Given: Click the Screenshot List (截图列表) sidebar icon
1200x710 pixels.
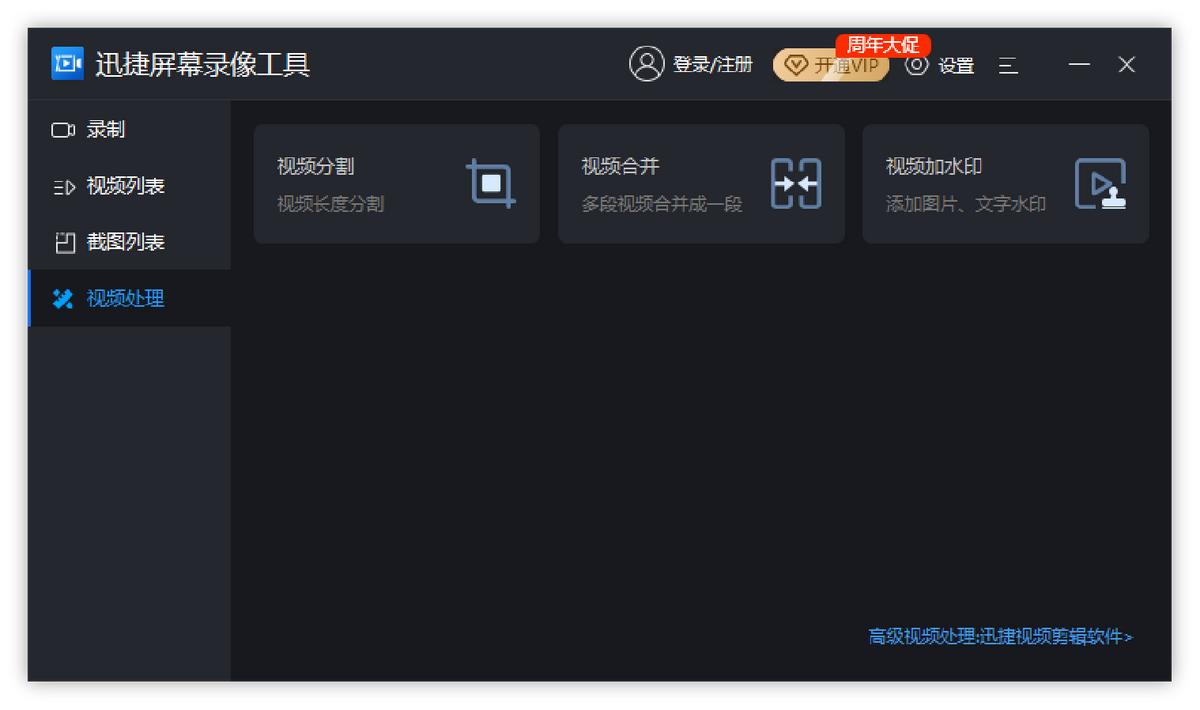Looking at the screenshot, I should pos(62,241).
